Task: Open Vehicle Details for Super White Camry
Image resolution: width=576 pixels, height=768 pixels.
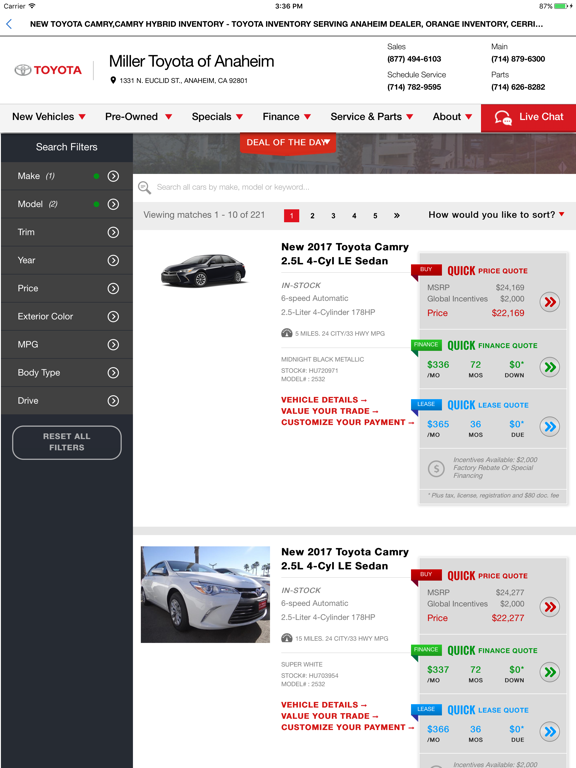Action: [324, 705]
